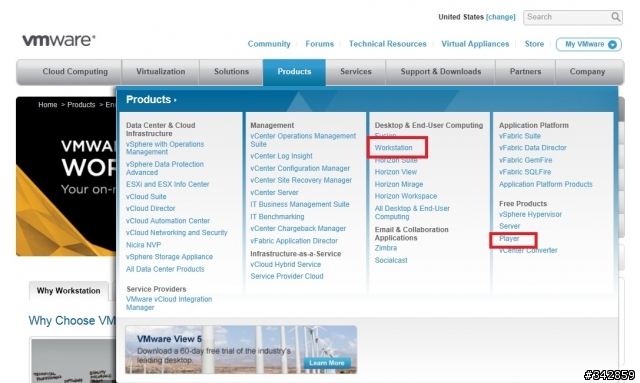The height and width of the screenshot is (383, 640).
Task: Open the My VMware dropdown
Action: click(x=589, y=44)
